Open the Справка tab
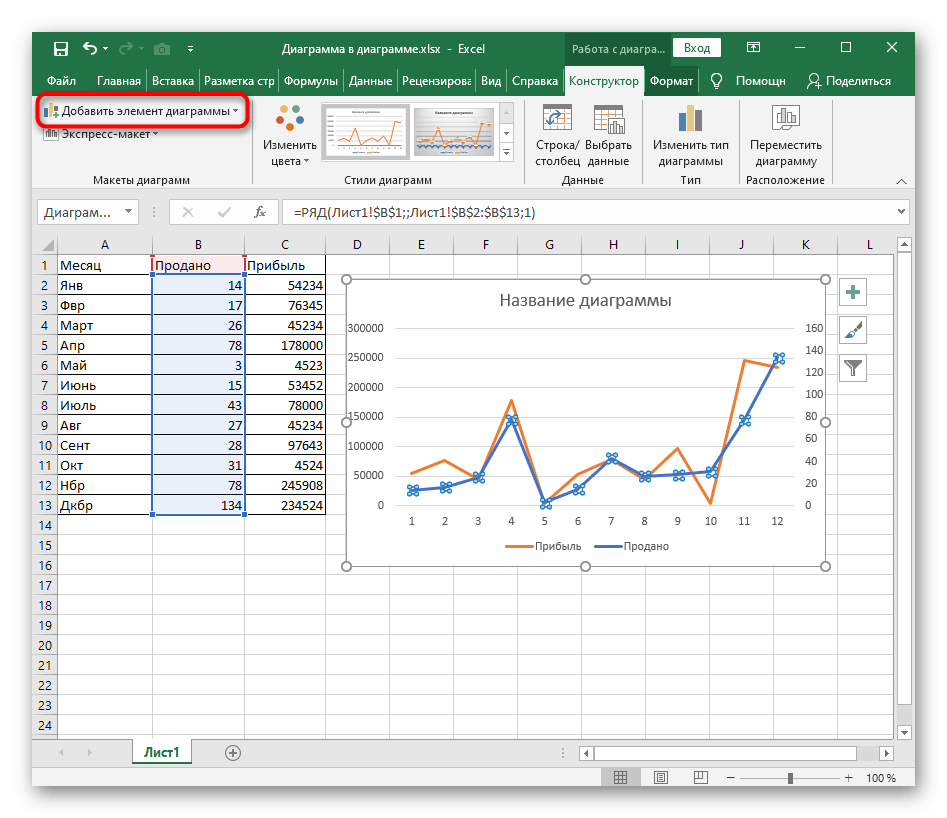Image resolution: width=947 pixels, height=818 pixels. [x=534, y=81]
